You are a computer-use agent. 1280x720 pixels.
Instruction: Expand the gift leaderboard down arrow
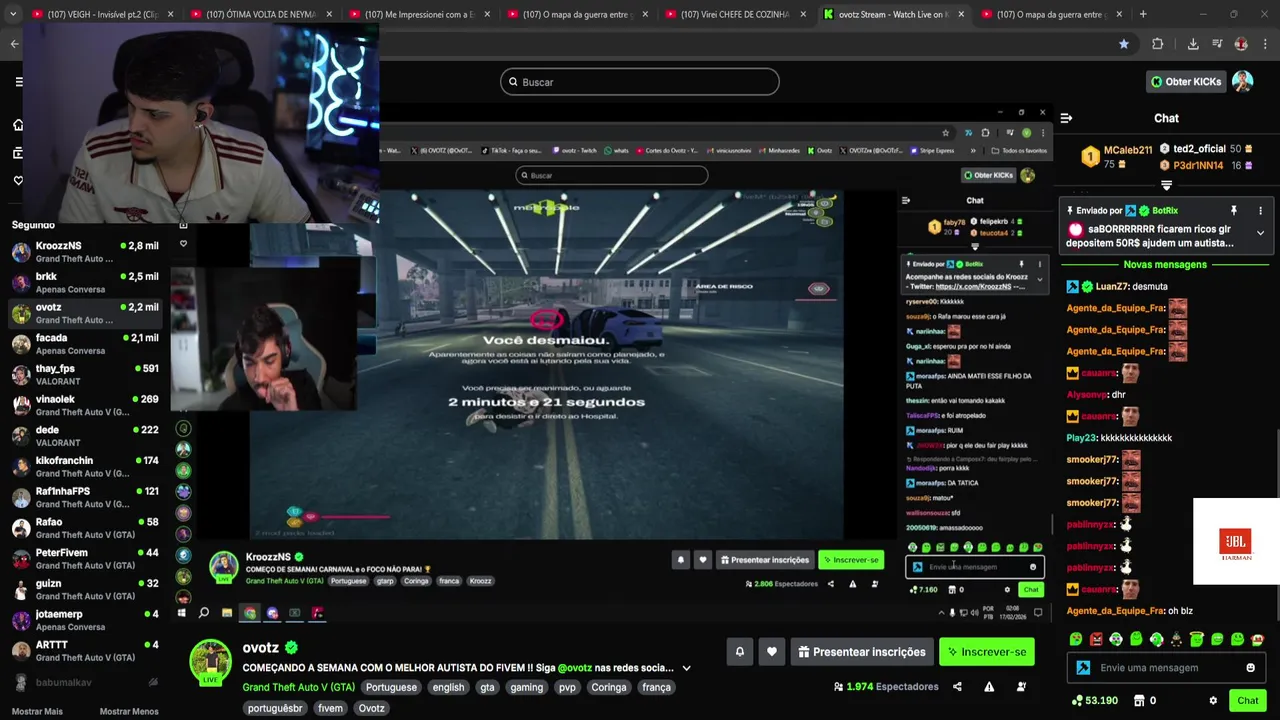[x=1166, y=186]
